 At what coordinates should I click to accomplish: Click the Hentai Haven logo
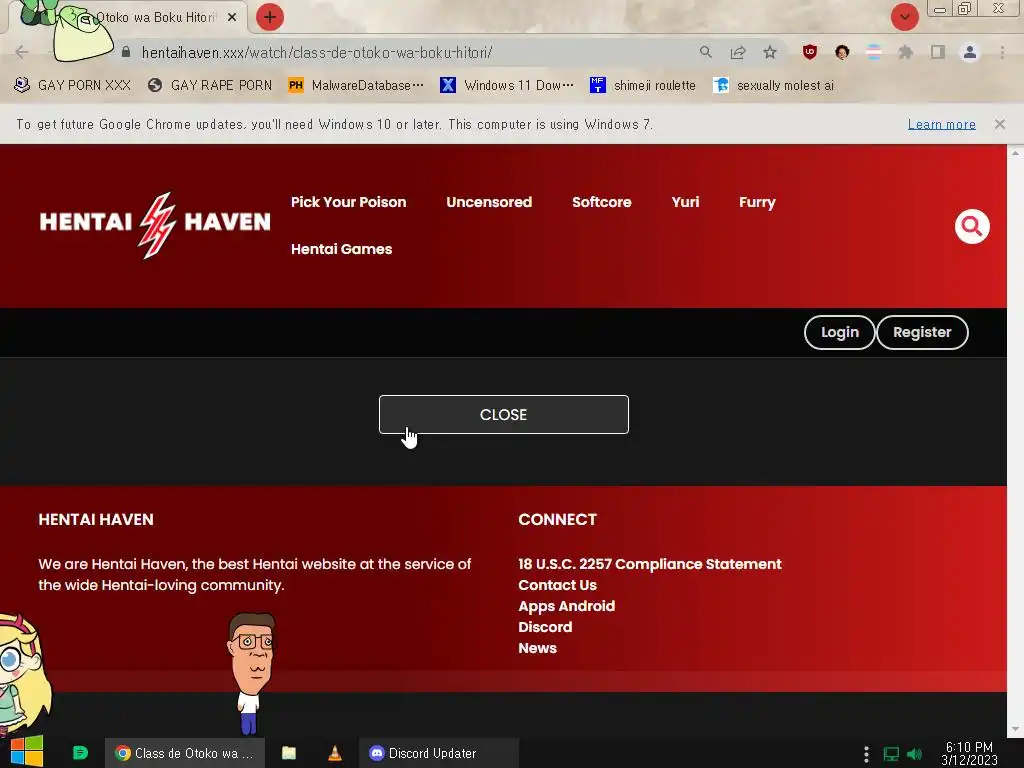155,225
